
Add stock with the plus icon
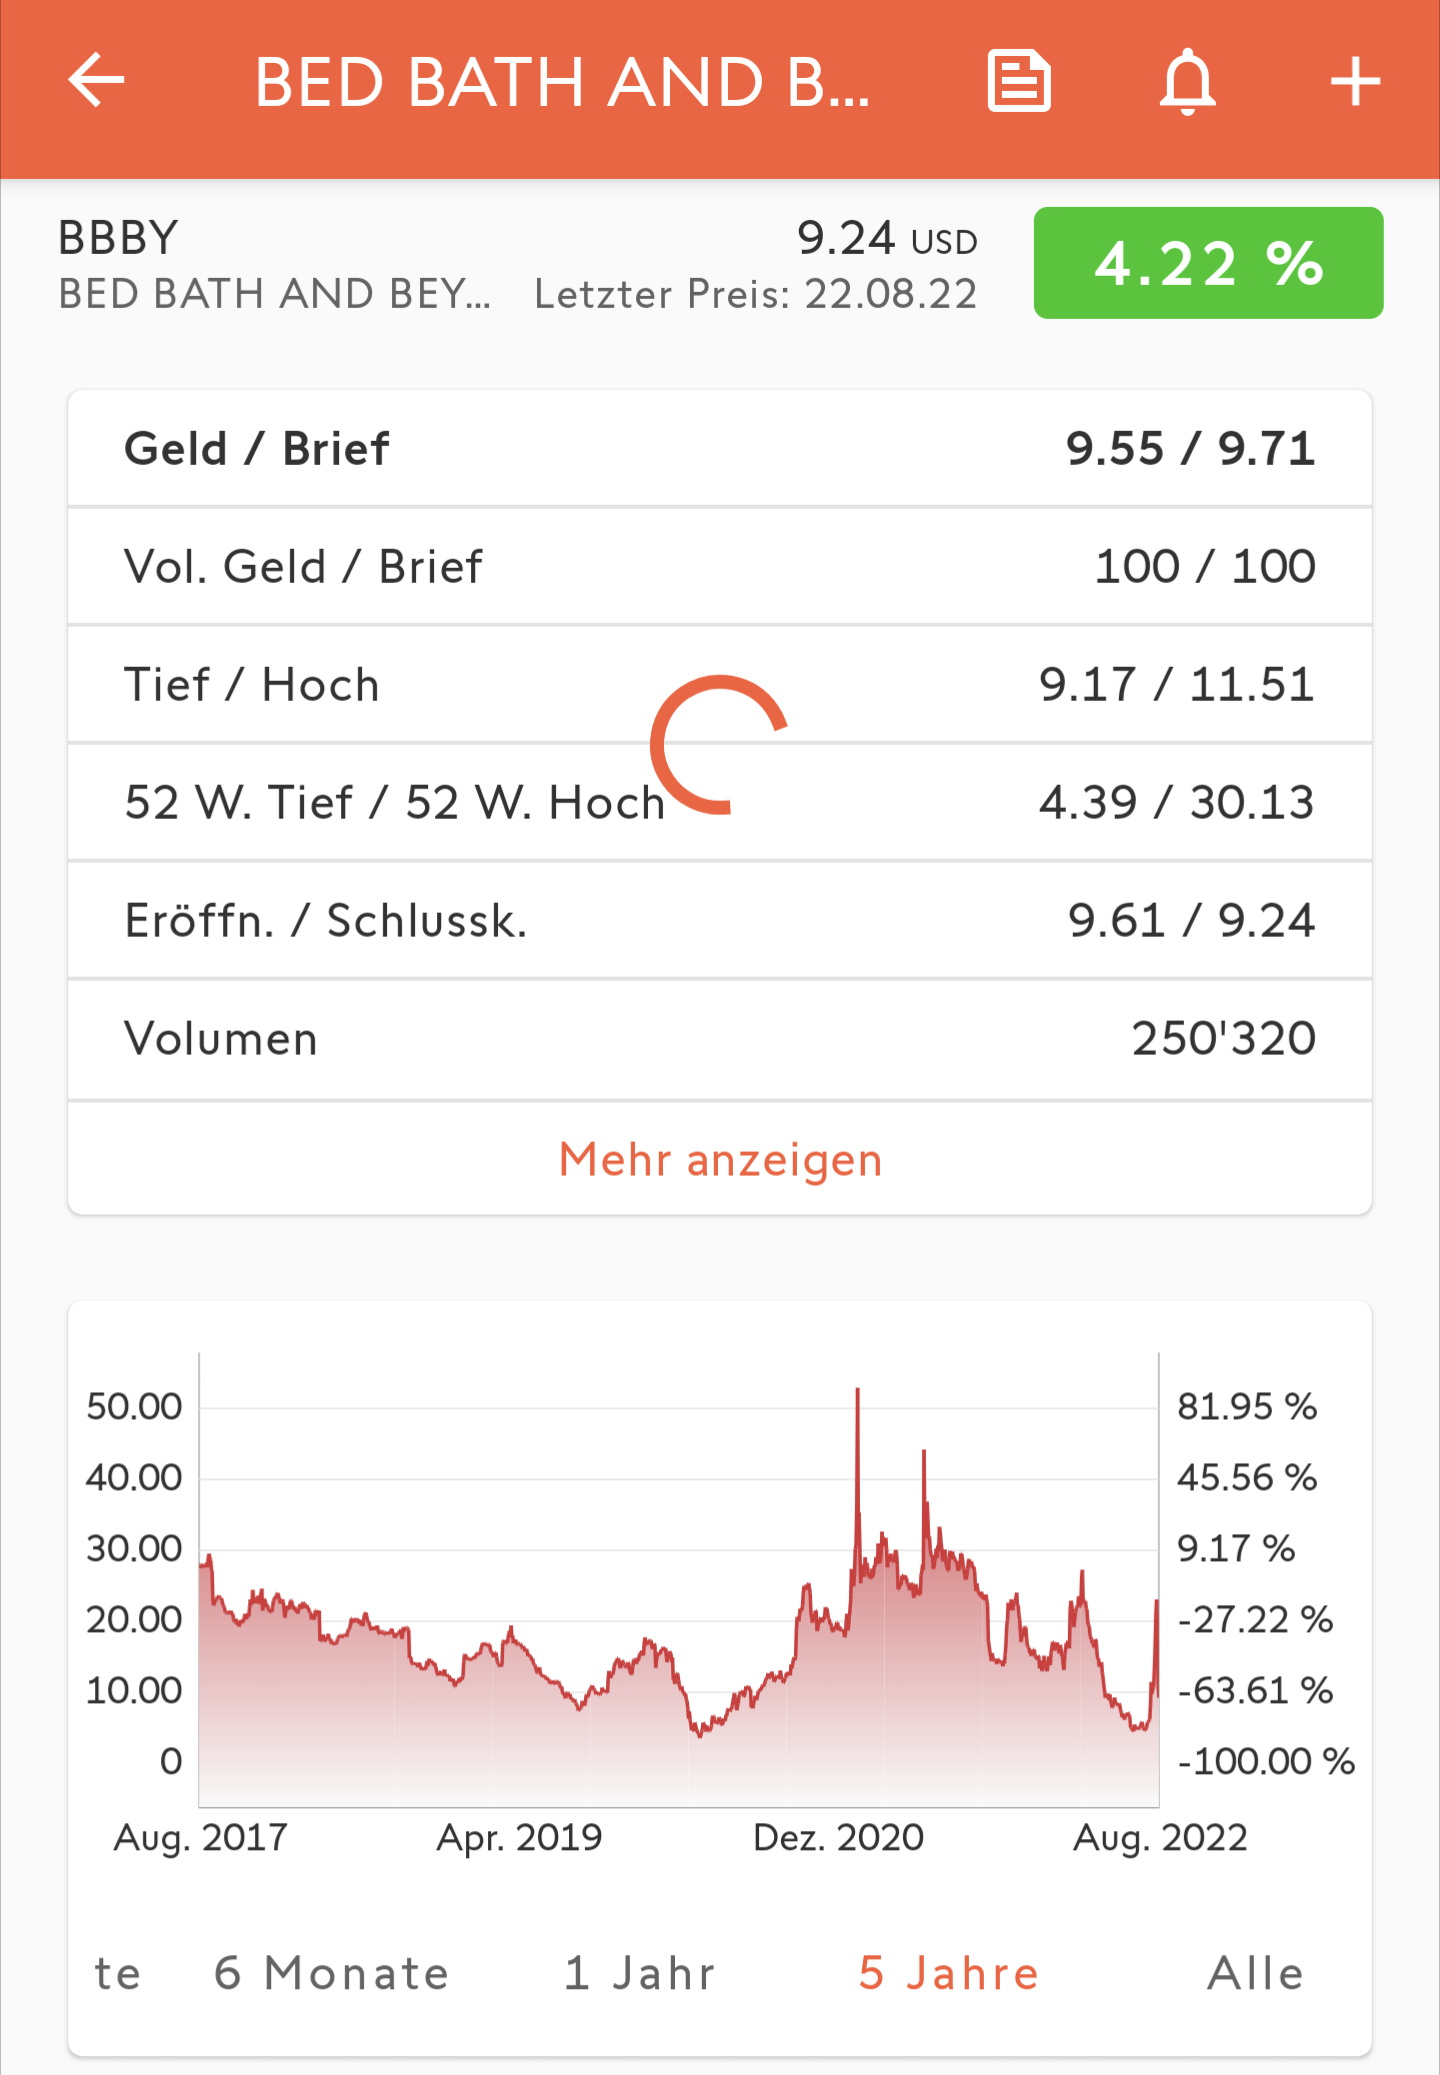pos(1355,81)
